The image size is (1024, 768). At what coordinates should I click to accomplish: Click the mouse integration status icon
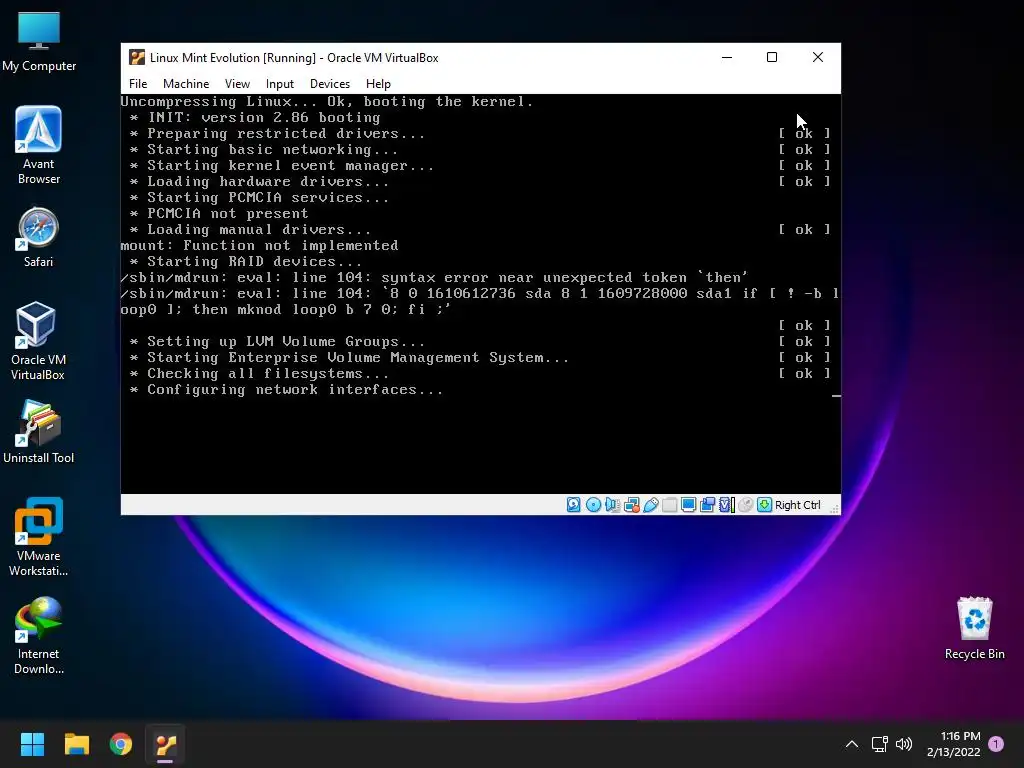point(745,505)
